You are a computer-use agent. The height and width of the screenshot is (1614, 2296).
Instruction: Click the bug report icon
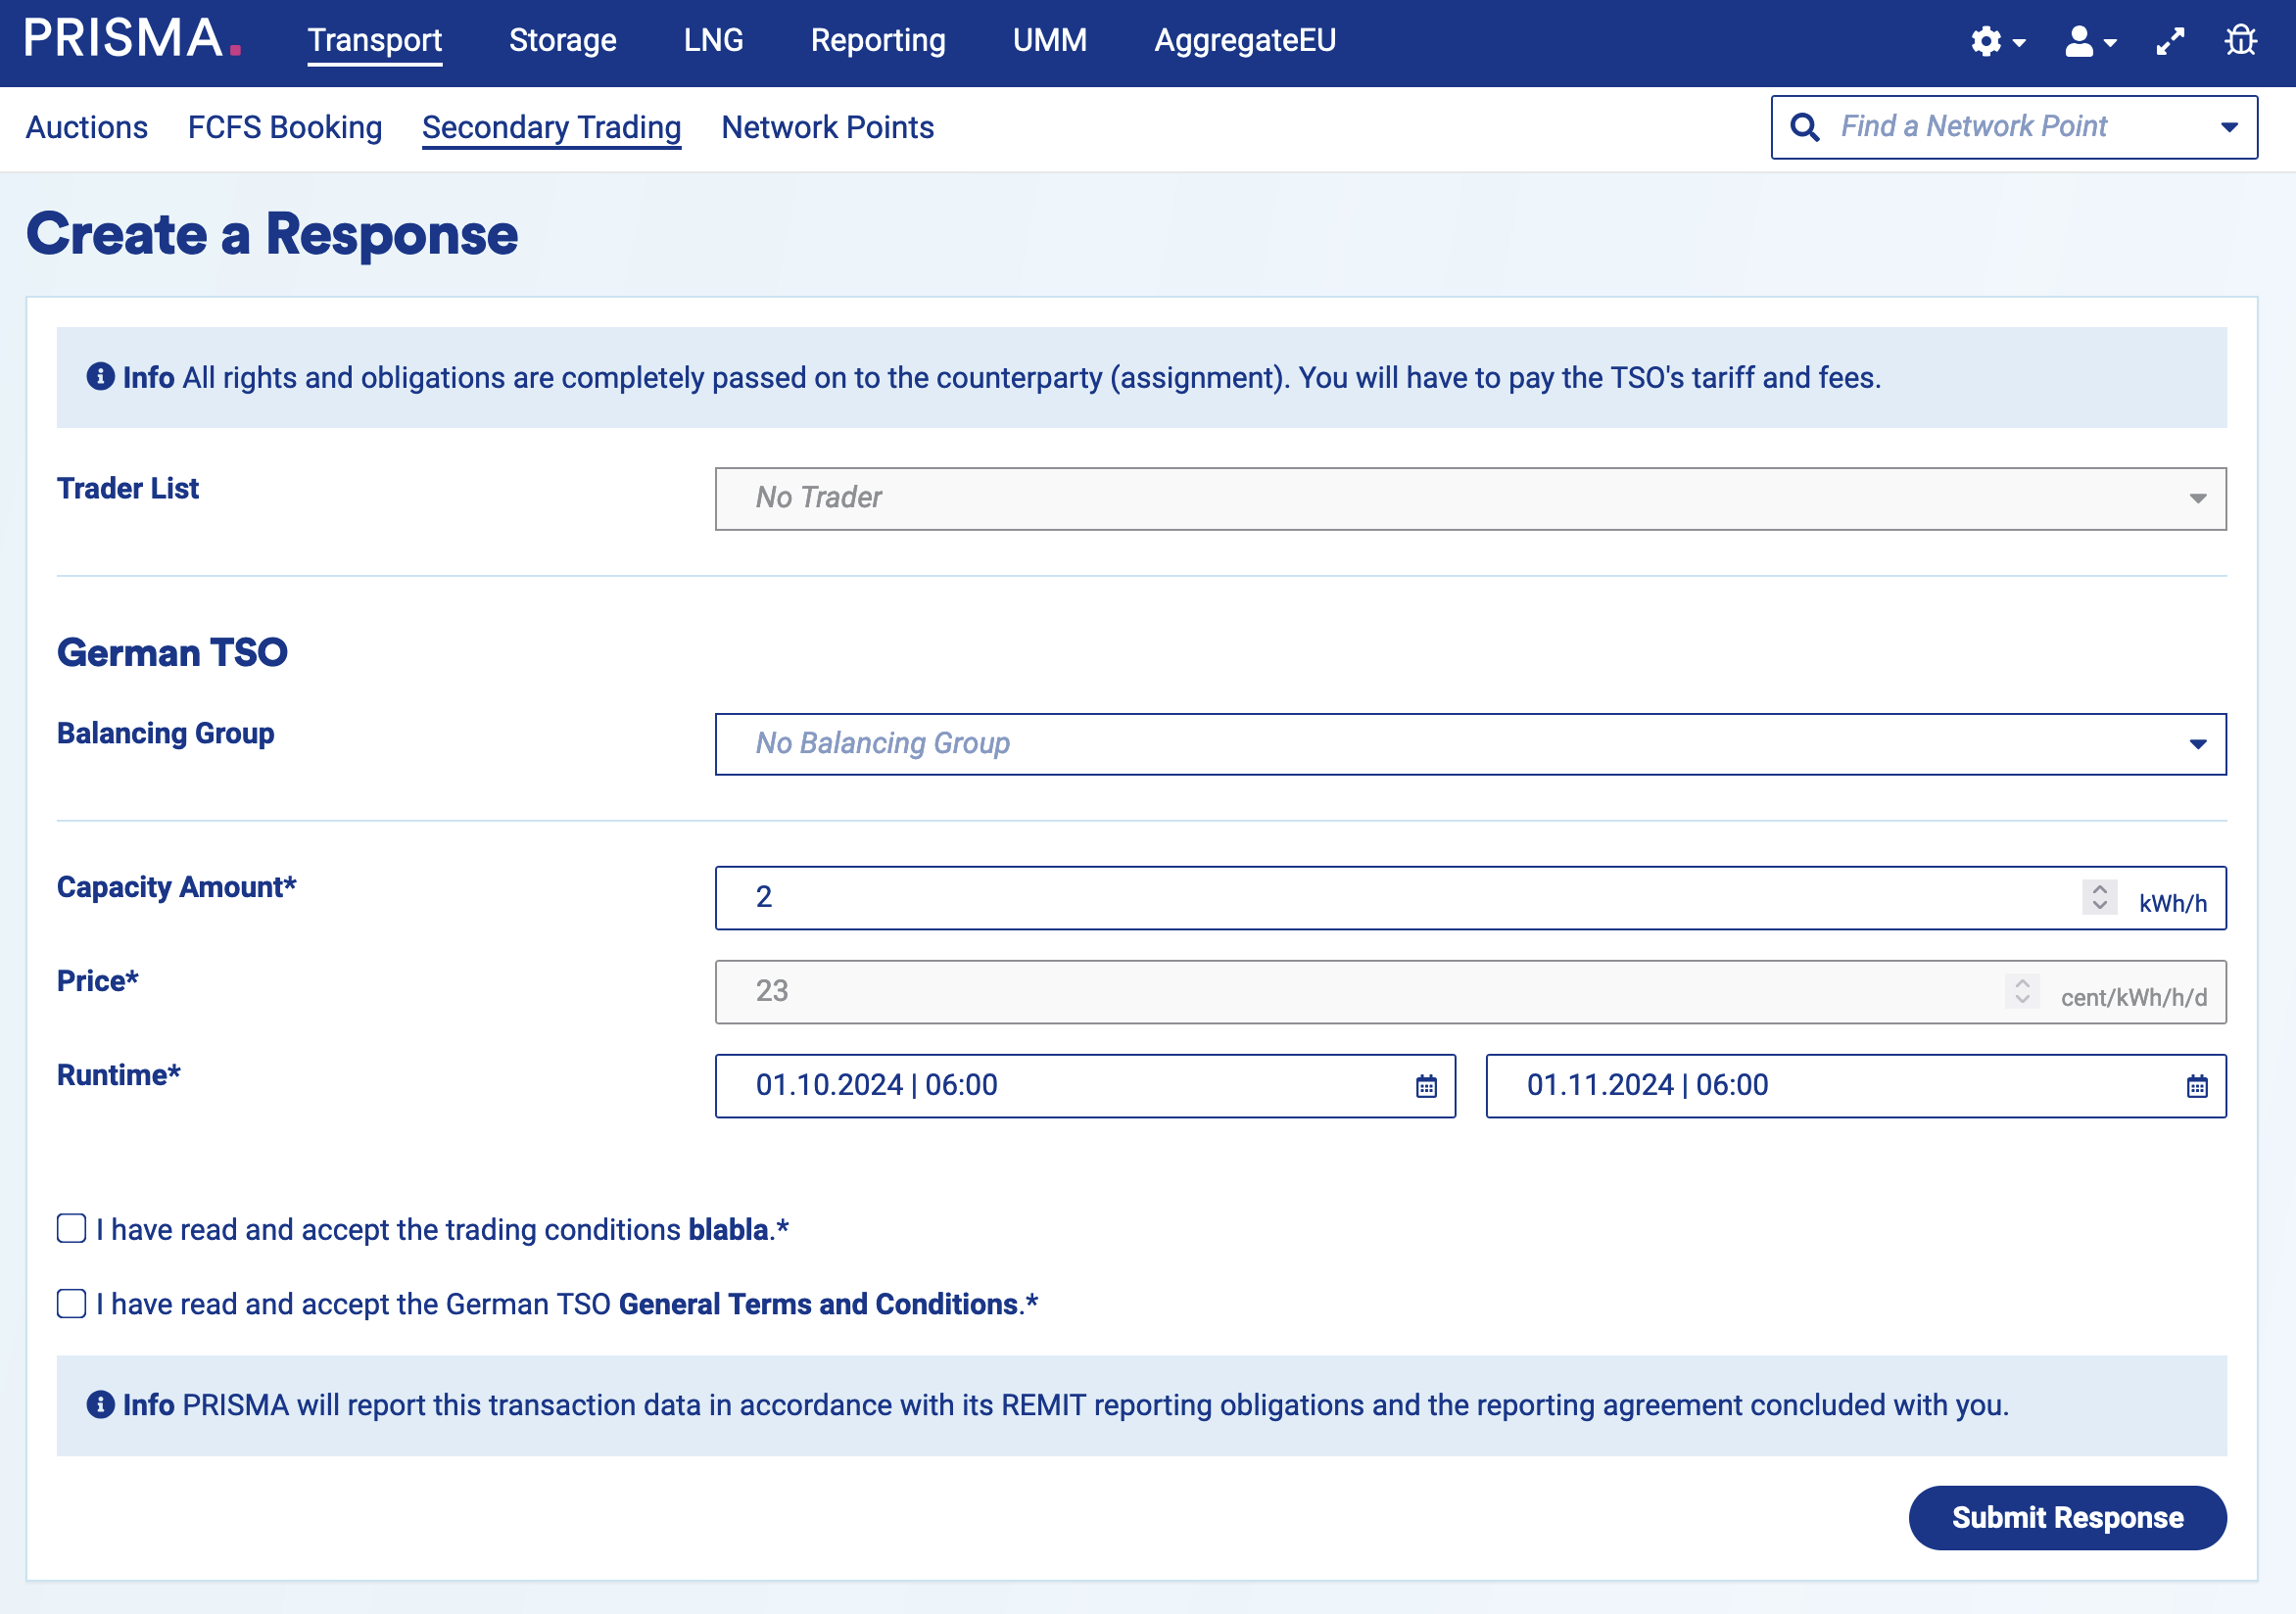click(2240, 41)
